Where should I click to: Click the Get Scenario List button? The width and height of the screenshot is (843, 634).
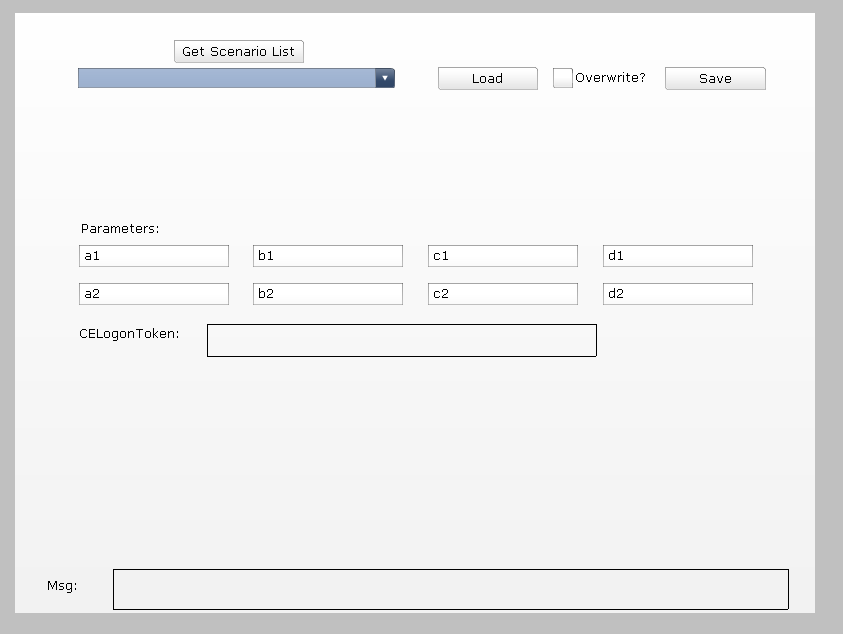point(238,52)
